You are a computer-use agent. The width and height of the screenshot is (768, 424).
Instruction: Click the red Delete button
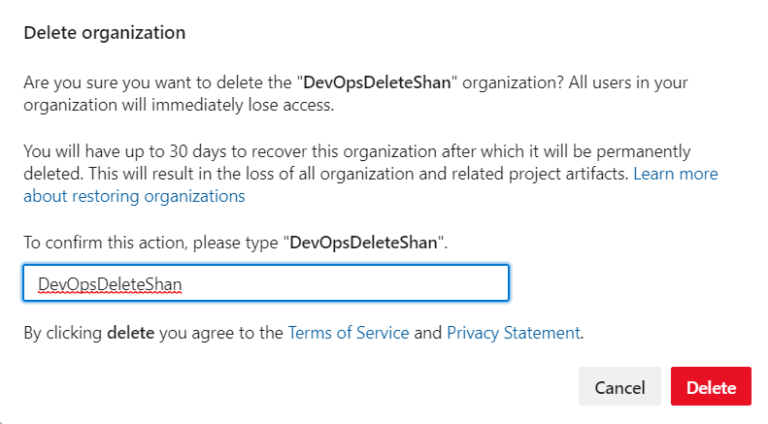pos(710,387)
